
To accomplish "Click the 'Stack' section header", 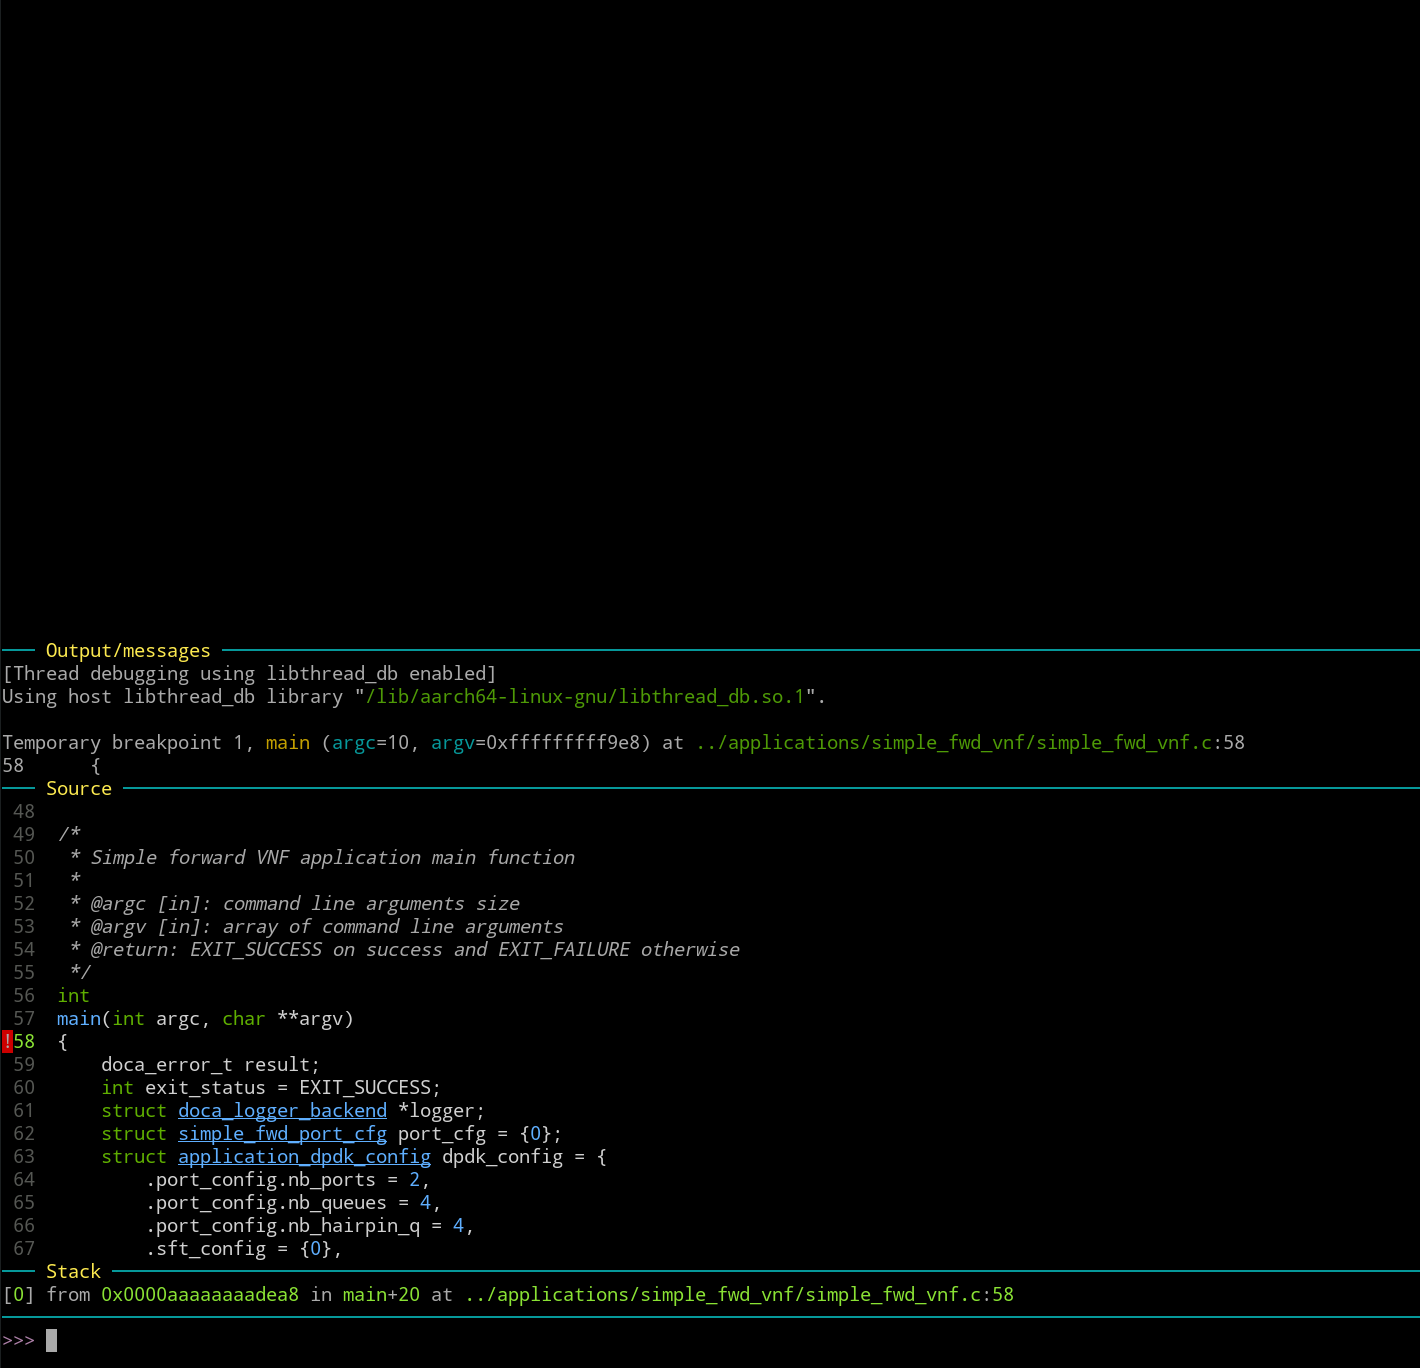I will point(73,1272).
